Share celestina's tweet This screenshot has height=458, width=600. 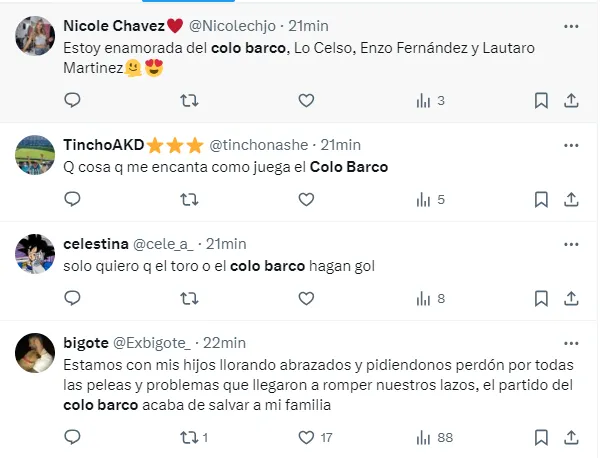(571, 298)
